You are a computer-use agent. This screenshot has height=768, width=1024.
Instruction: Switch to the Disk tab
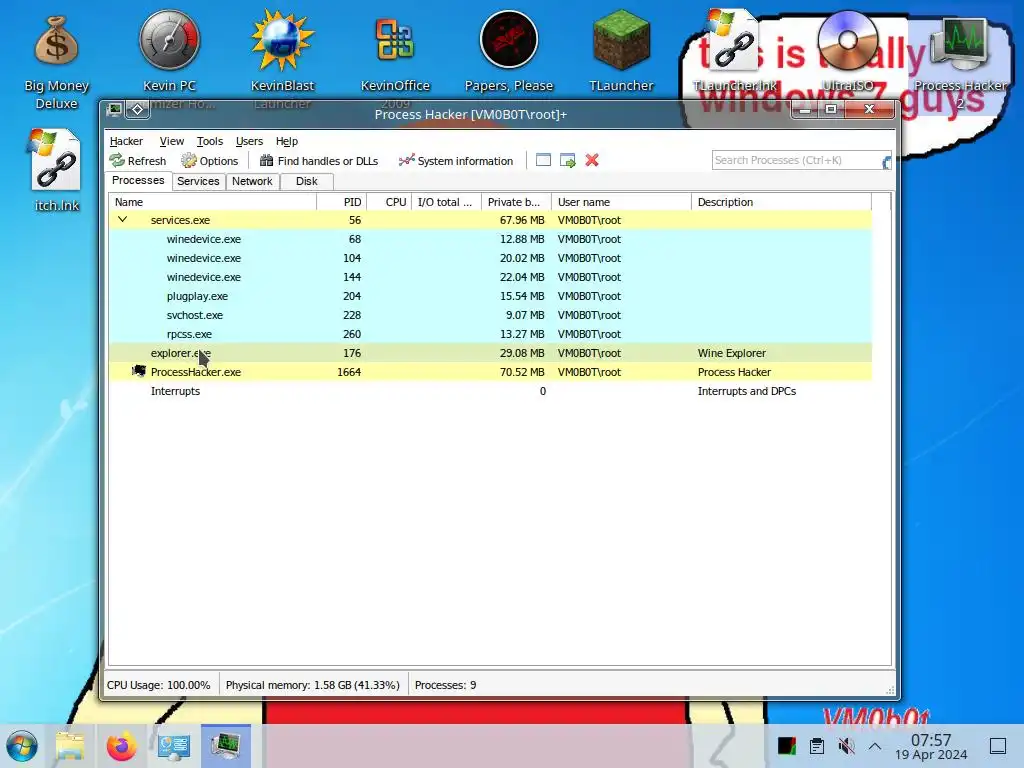(x=306, y=181)
